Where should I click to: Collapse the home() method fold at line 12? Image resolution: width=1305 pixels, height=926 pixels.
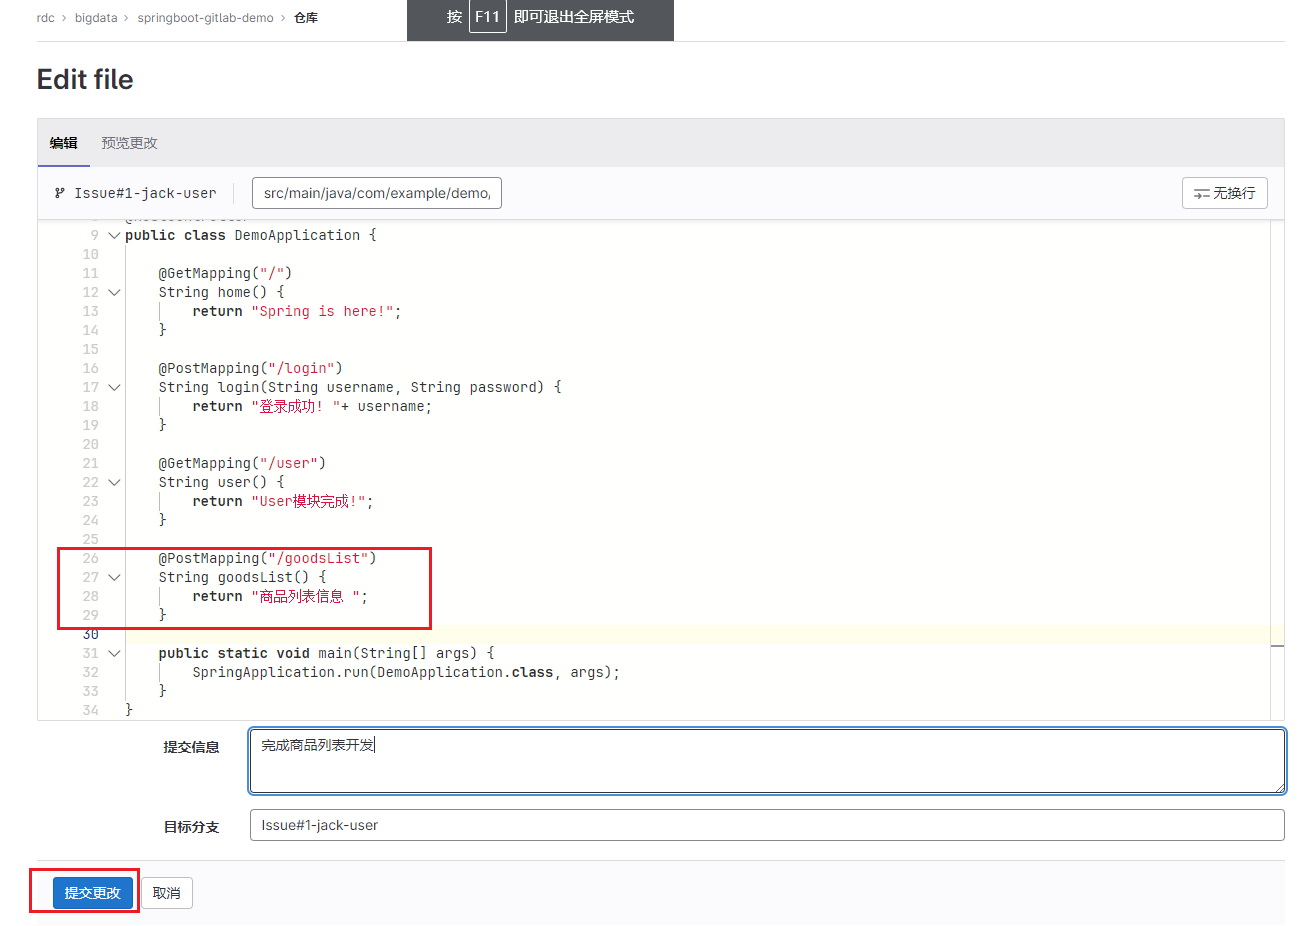pyautogui.click(x=114, y=293)
